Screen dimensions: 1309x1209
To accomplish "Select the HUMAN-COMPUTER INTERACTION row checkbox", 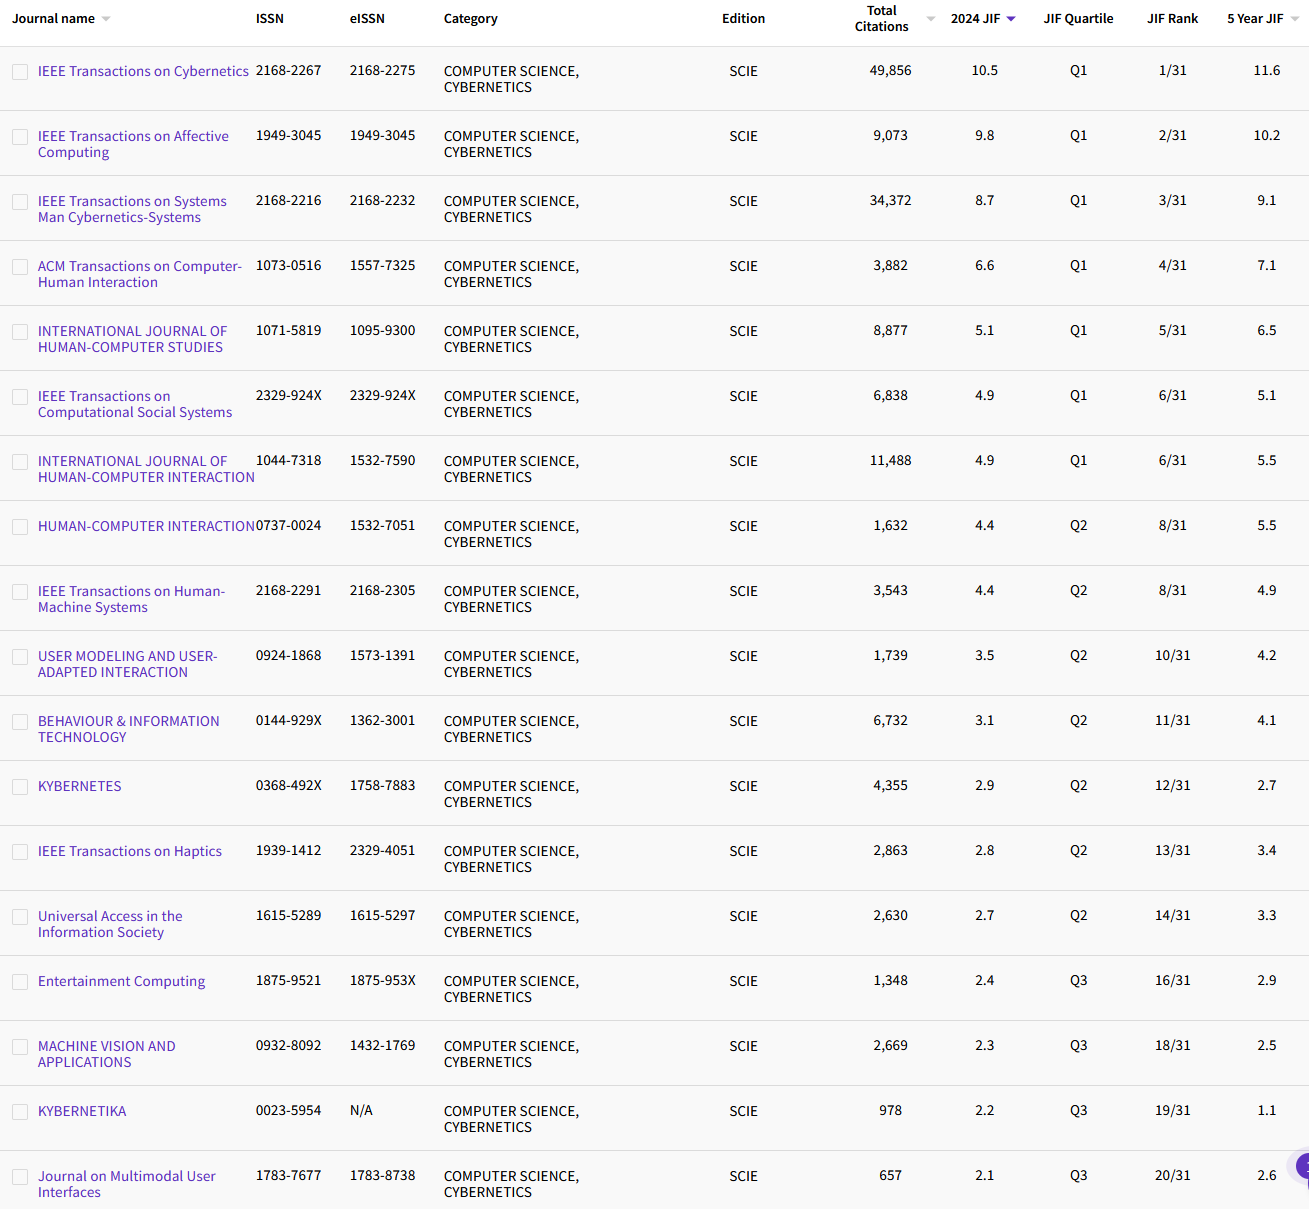I will pos(20,527).
